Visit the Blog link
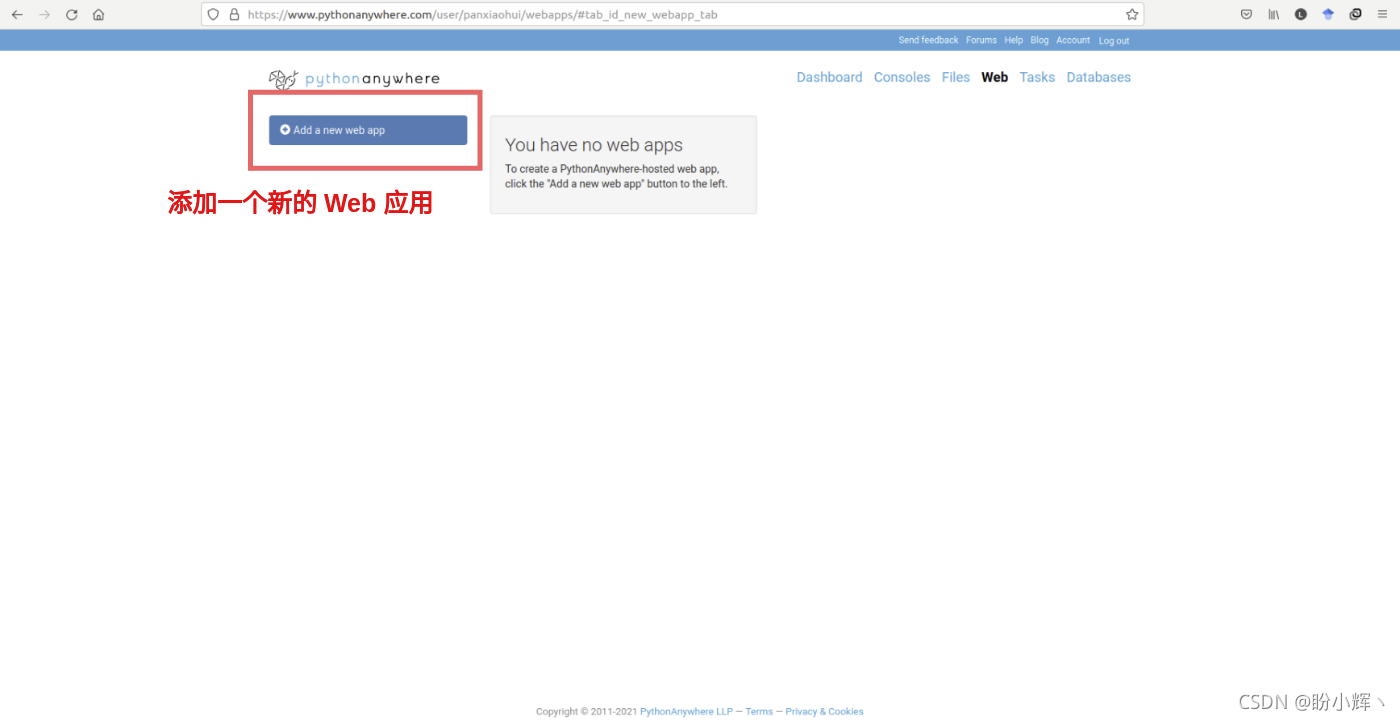 pyautogui.click(x=1040, y=40)
